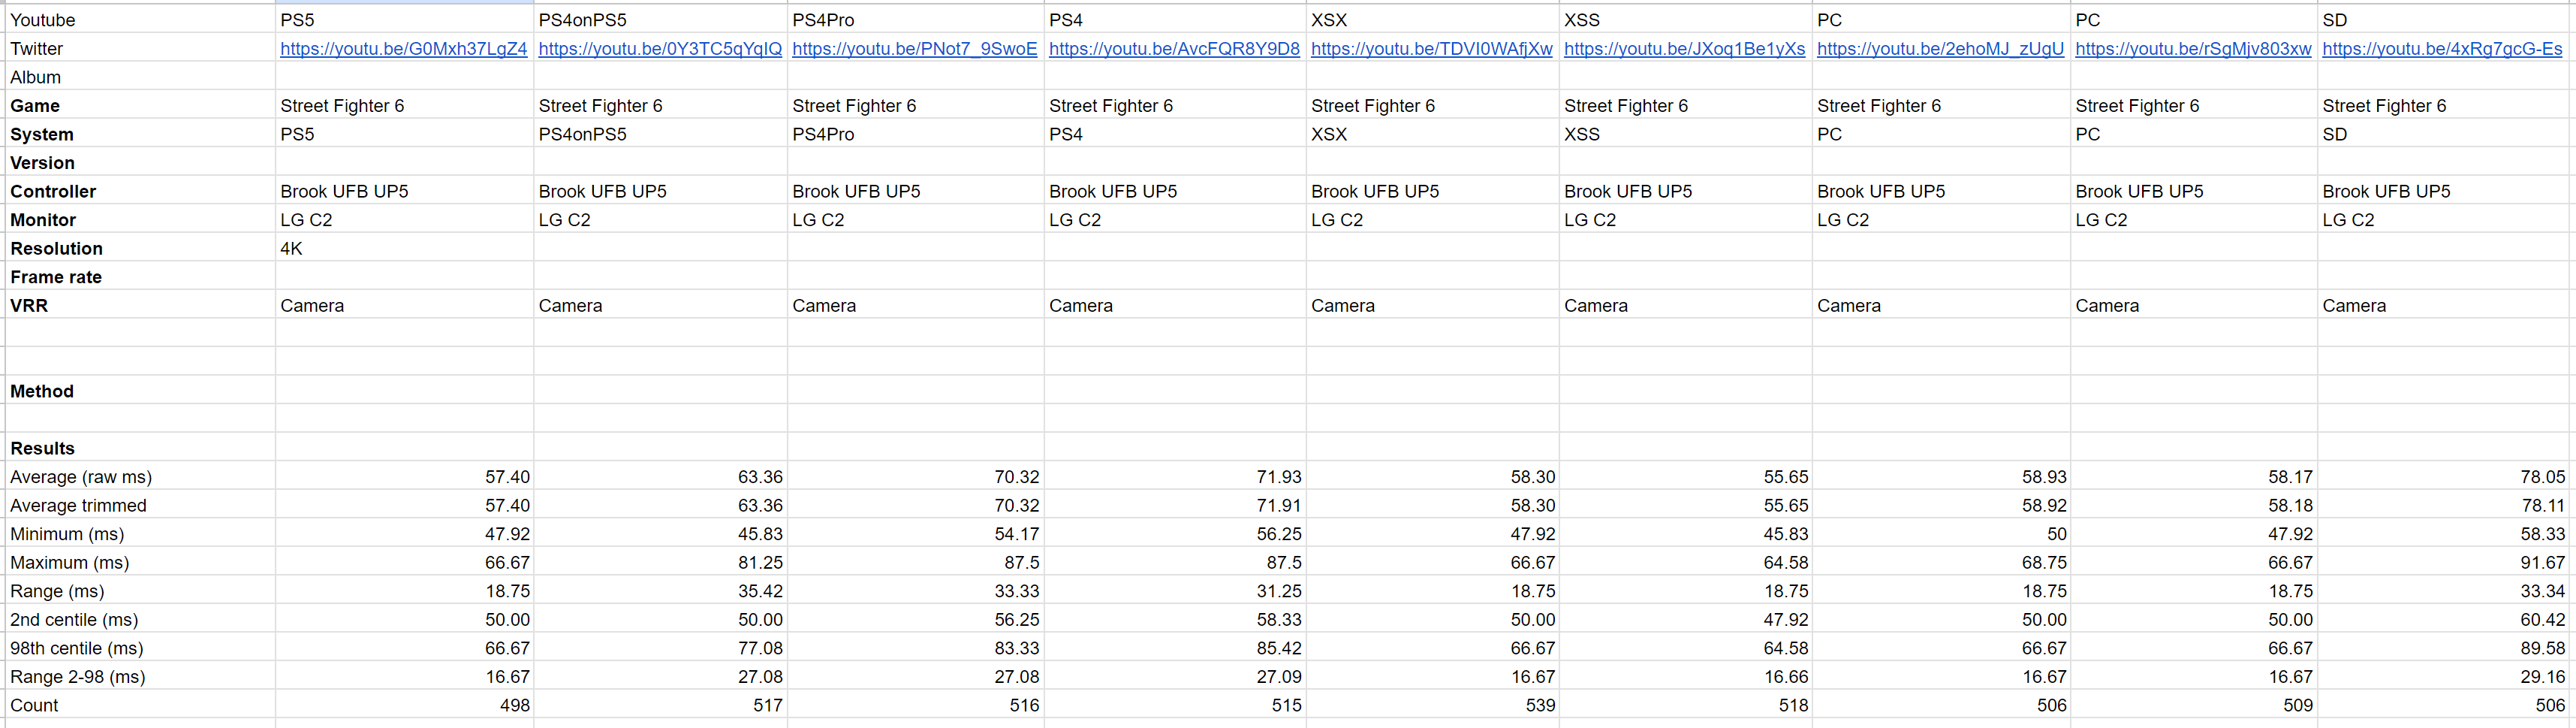Screen dimensions: 2576x728
Task: Select PS4 count value 515
Action: pyautogui.click(x=1175, y=705)
